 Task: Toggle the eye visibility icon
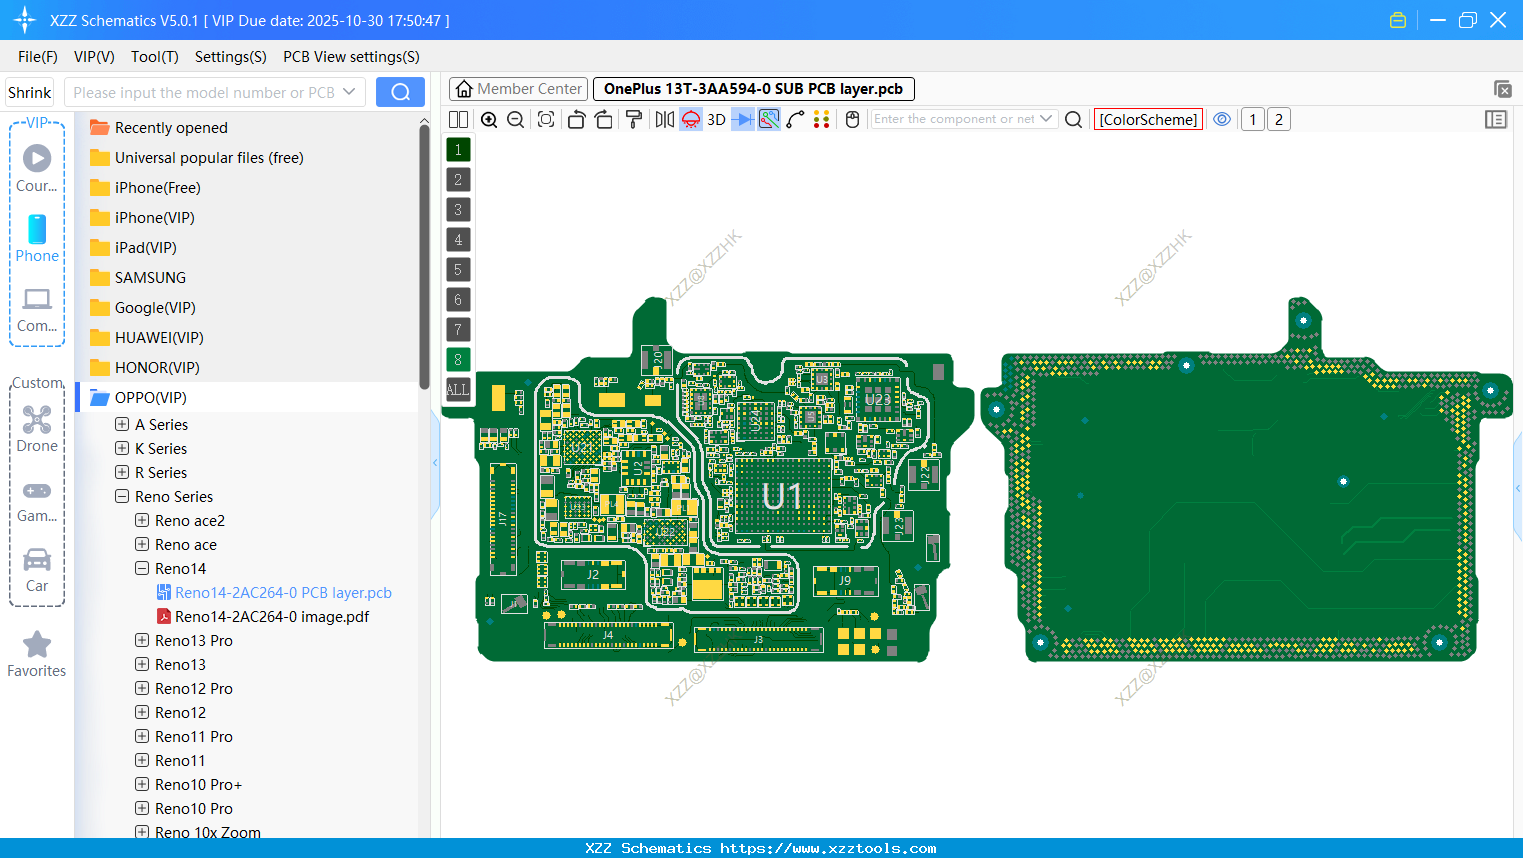tap(1222, 119)
